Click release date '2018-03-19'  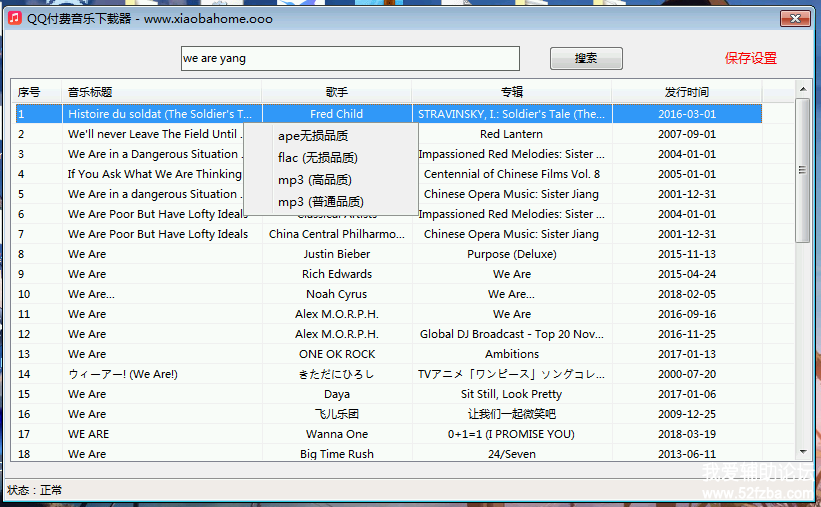686,434
